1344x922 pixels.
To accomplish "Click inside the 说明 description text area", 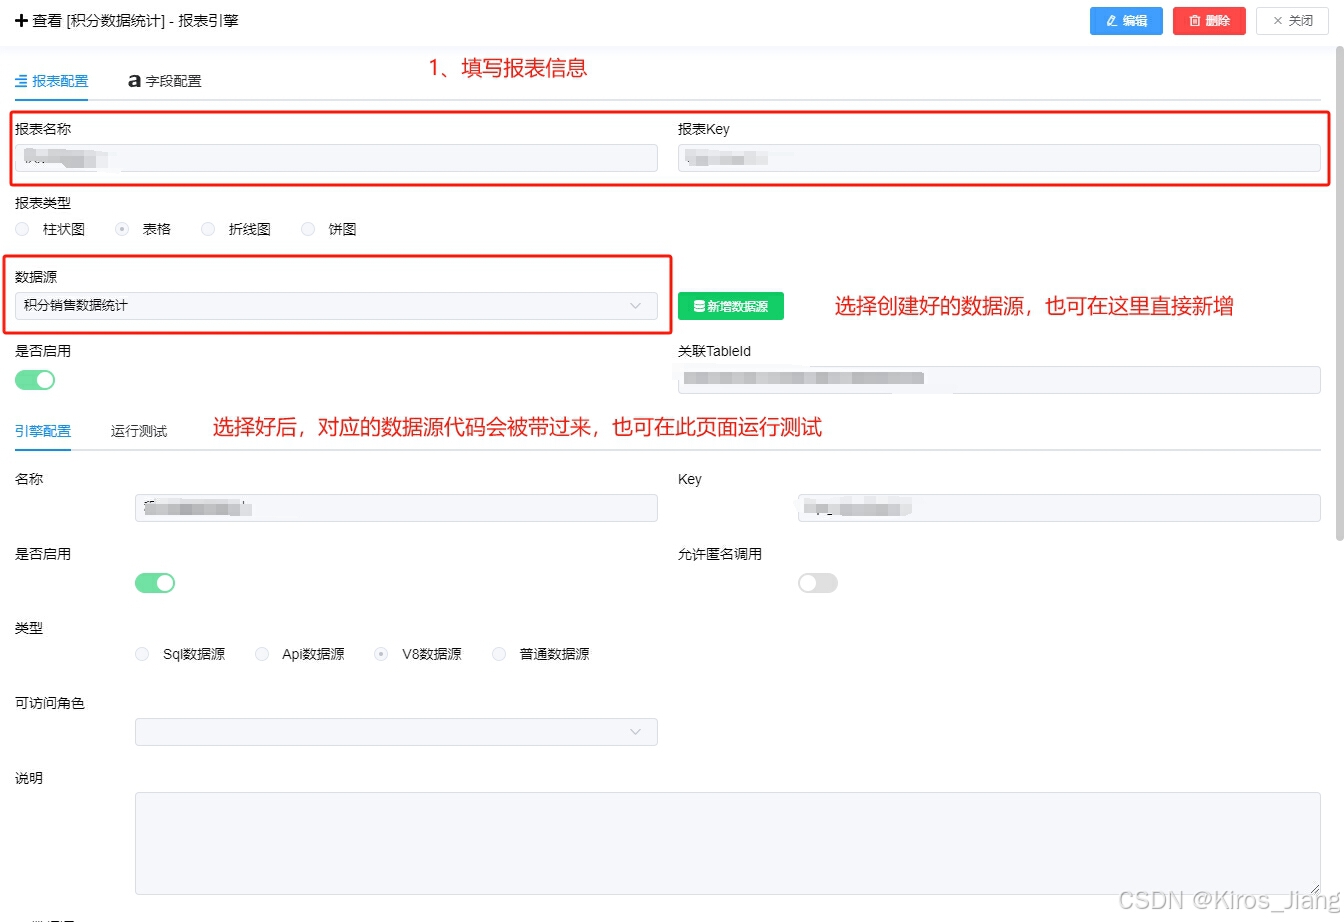I will coord(728,842).
